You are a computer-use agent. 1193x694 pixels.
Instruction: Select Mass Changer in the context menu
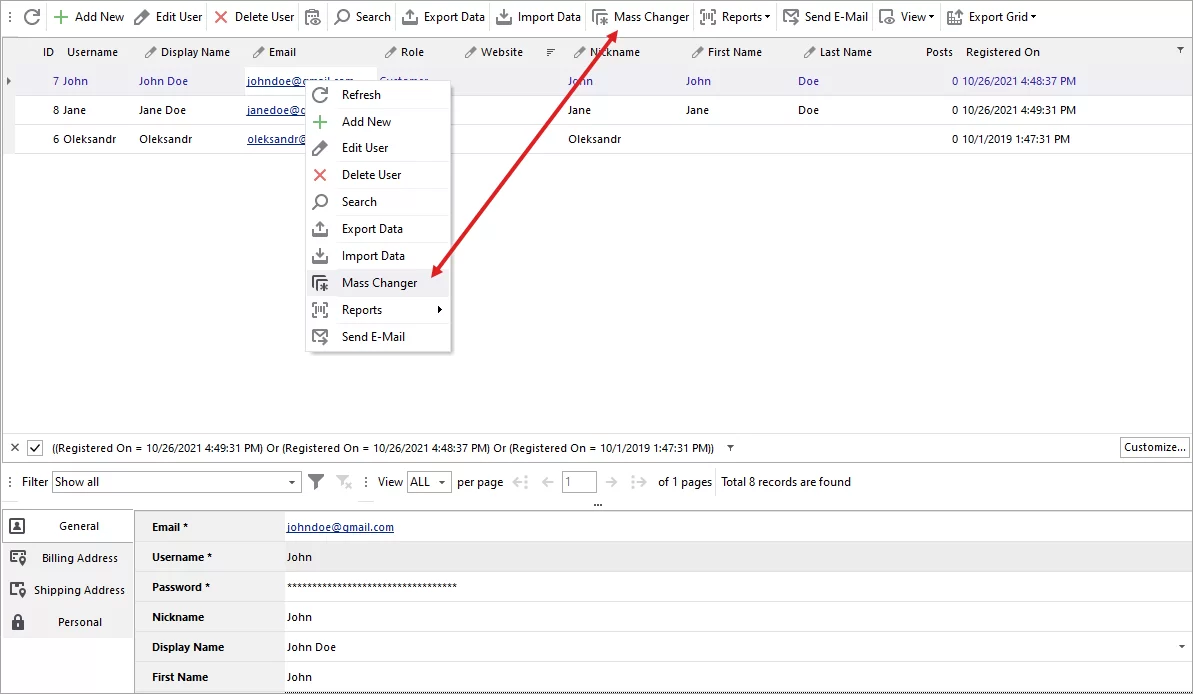(379, 283)
